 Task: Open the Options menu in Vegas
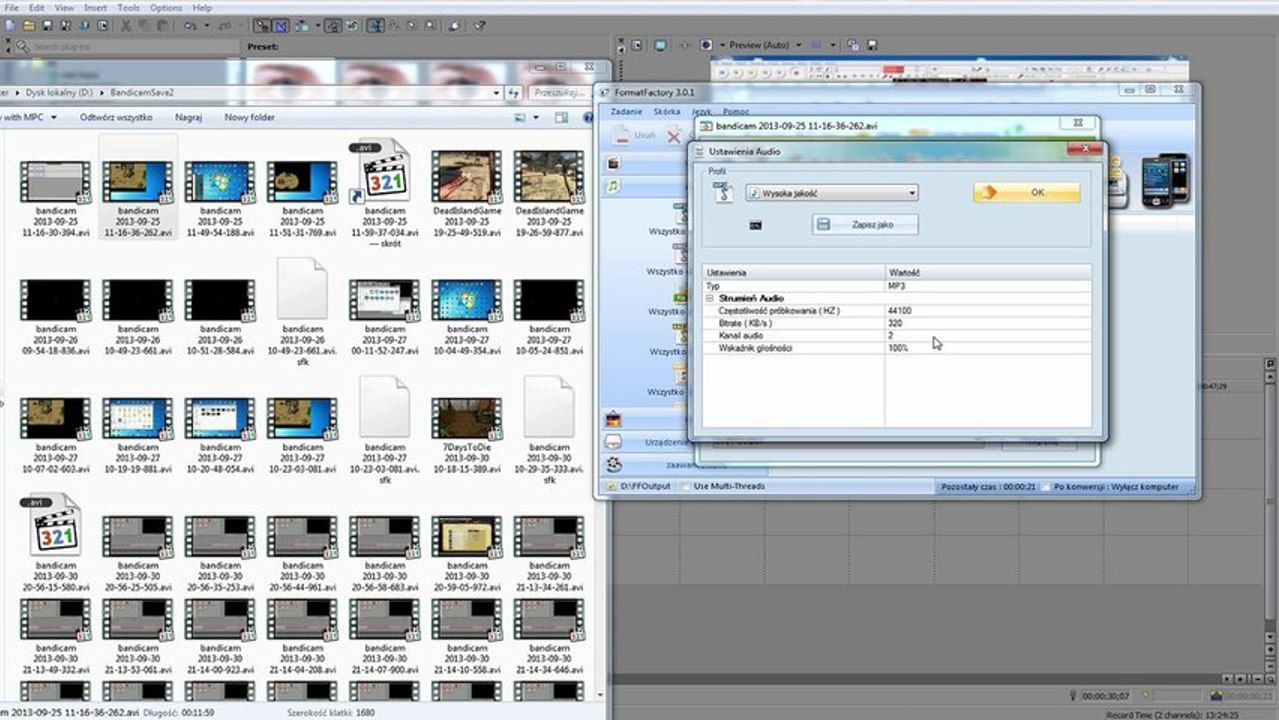coord(166,7)
